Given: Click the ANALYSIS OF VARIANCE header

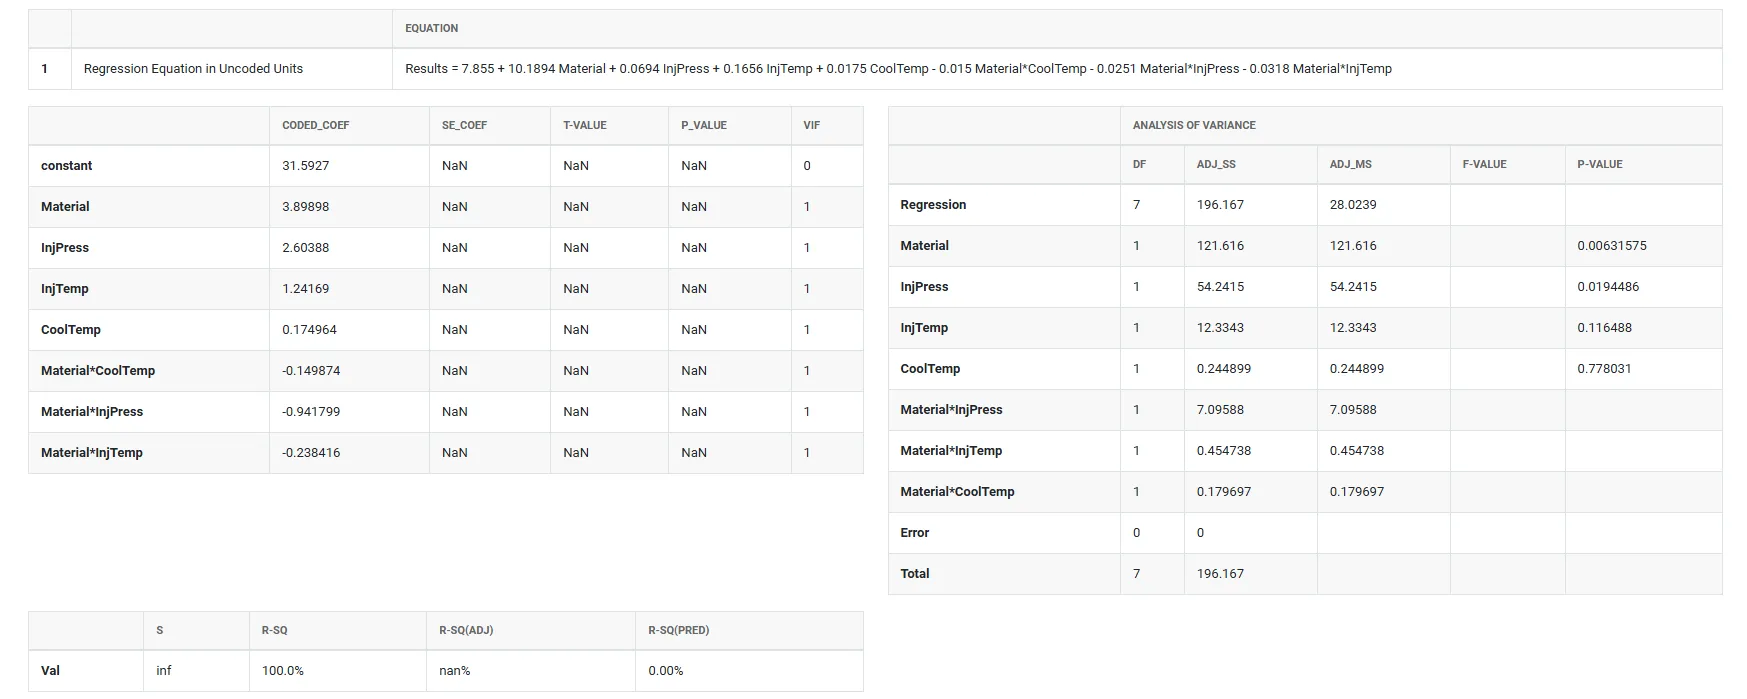Looking at the screenshot, I should [1194, 125].
